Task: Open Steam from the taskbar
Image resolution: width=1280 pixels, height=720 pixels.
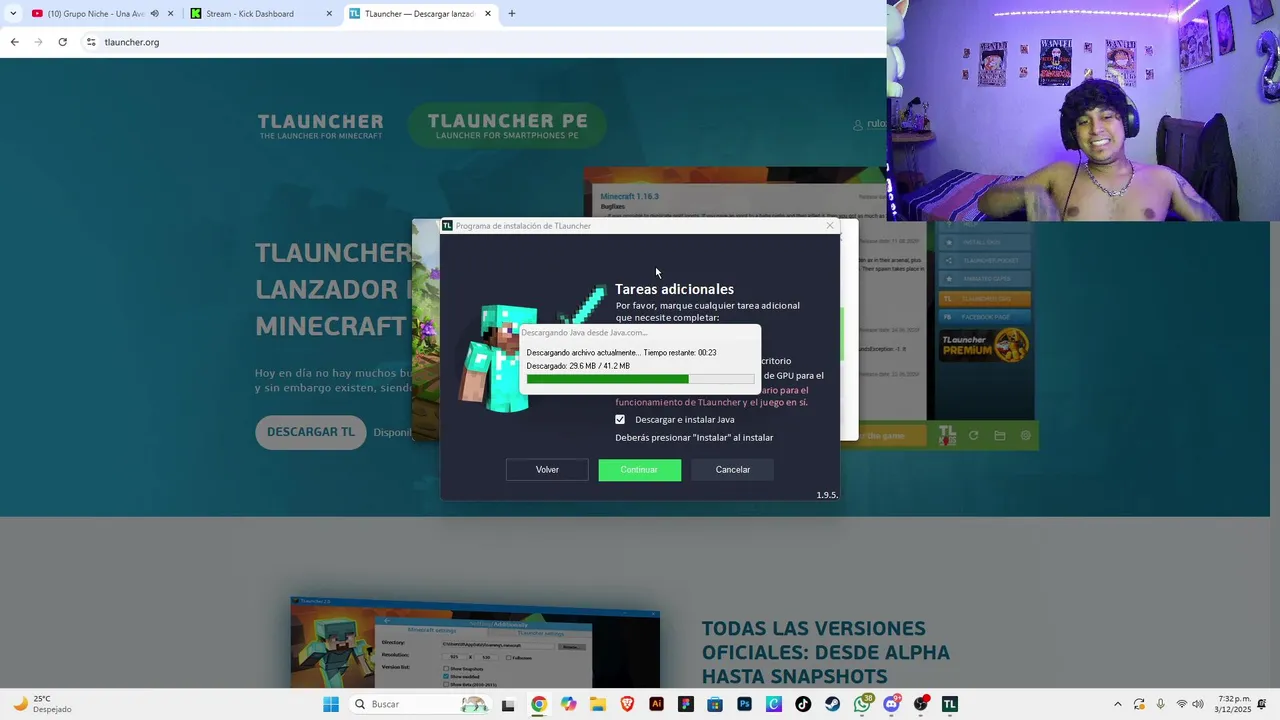Action: (x=832, y=704)
